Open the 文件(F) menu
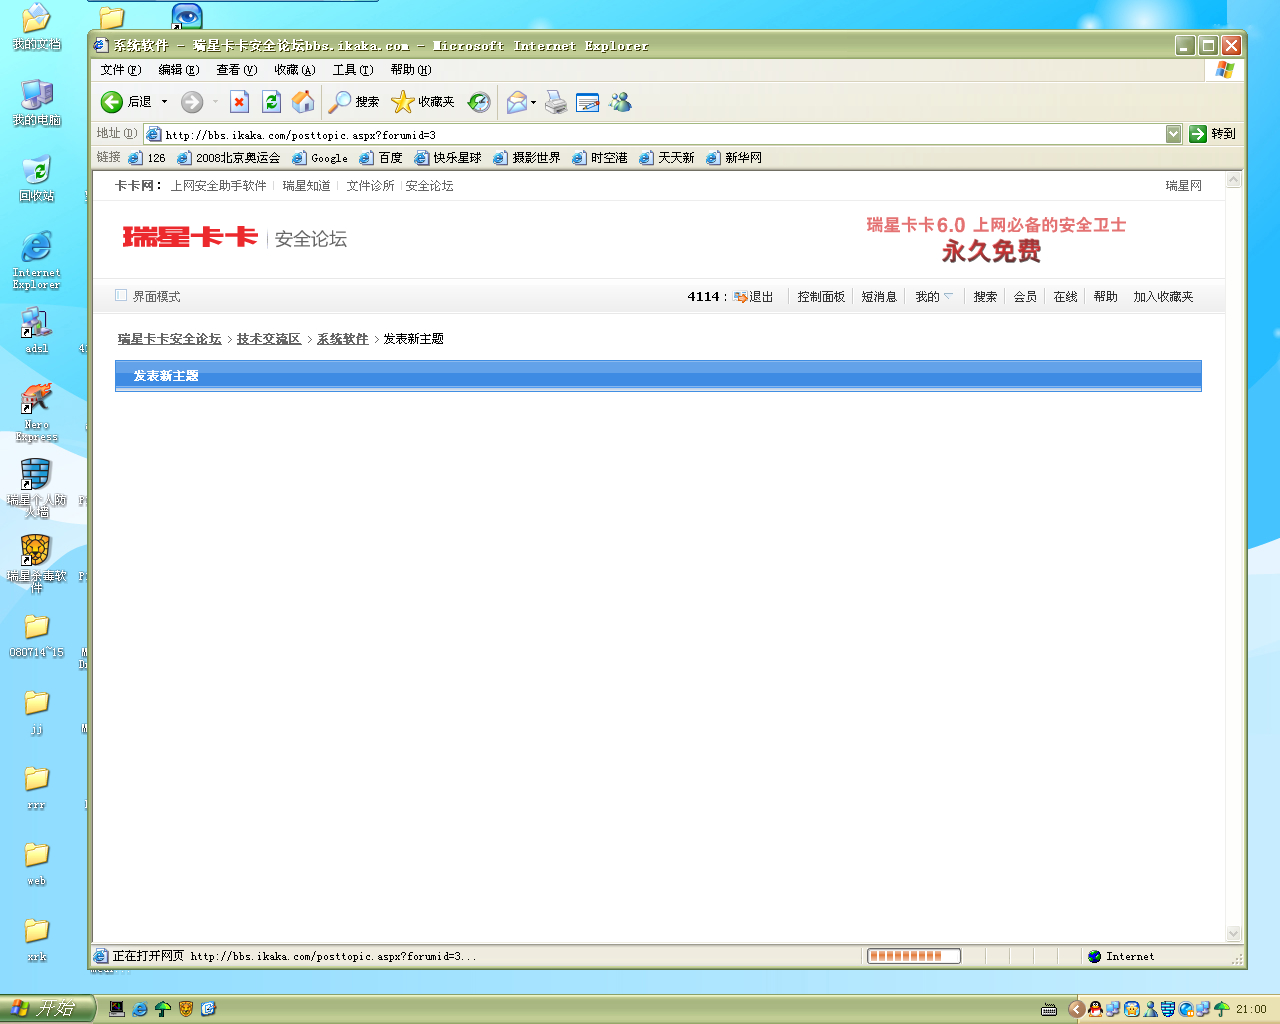Image resolution: width=1280 pixels, height=1024 pixels. coord(121,70)
